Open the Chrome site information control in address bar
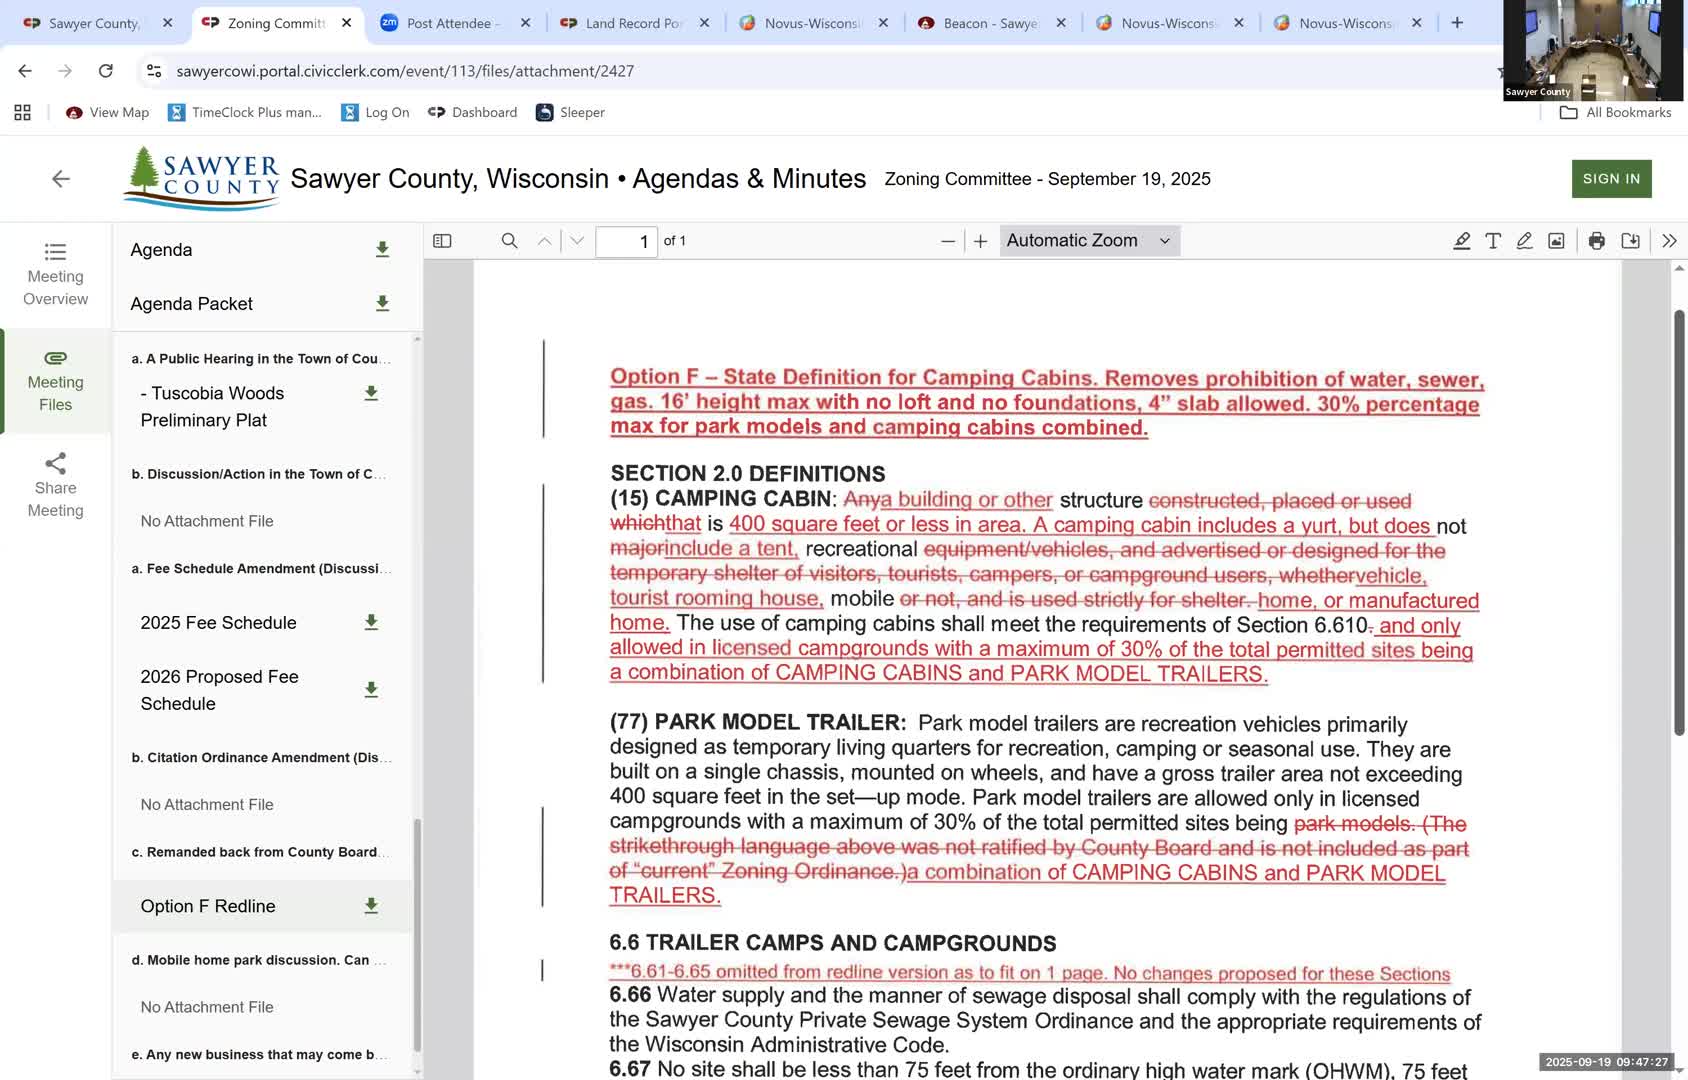The height and width of the screenshot is (1080, 1688). (154, 71)
